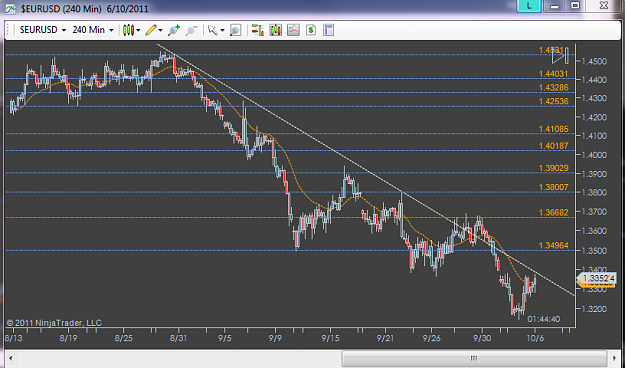625x368 pixels.
Task: Click the 1.4000 price axis label
Action: pyautogui.click(x=594, y=155)
